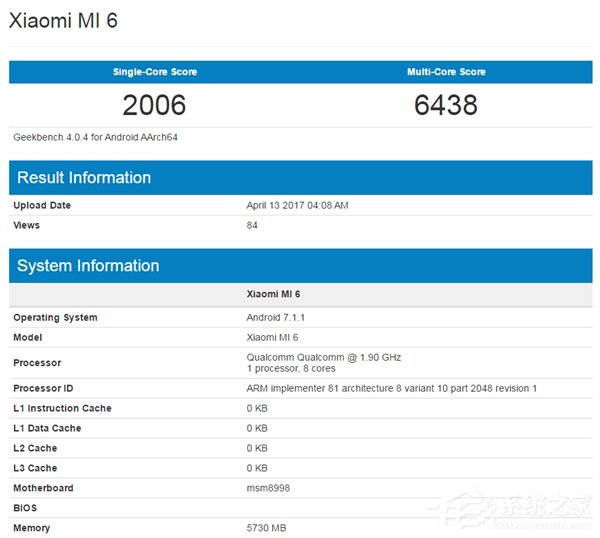Select the Processor ID label
This screenshot has height=538, width=600.
(43, 388)
